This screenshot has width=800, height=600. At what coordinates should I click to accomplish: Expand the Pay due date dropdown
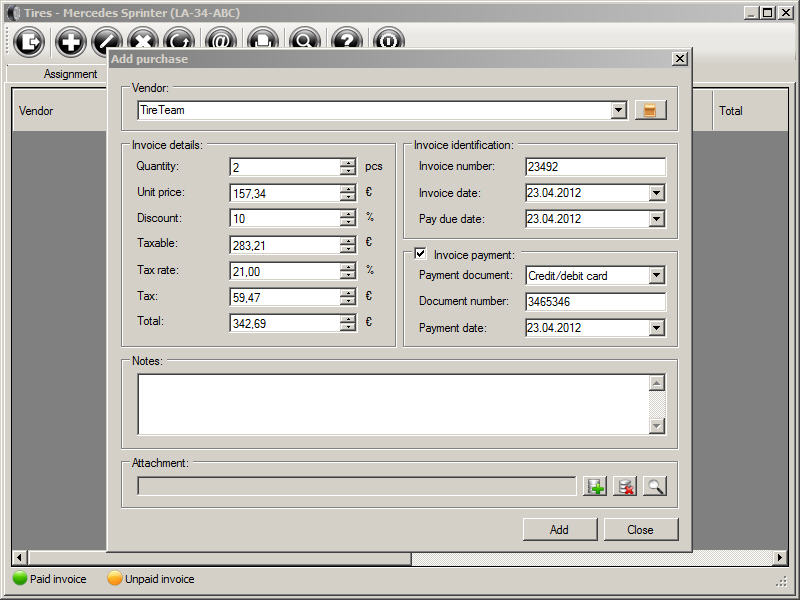click(x=656, y=219)
